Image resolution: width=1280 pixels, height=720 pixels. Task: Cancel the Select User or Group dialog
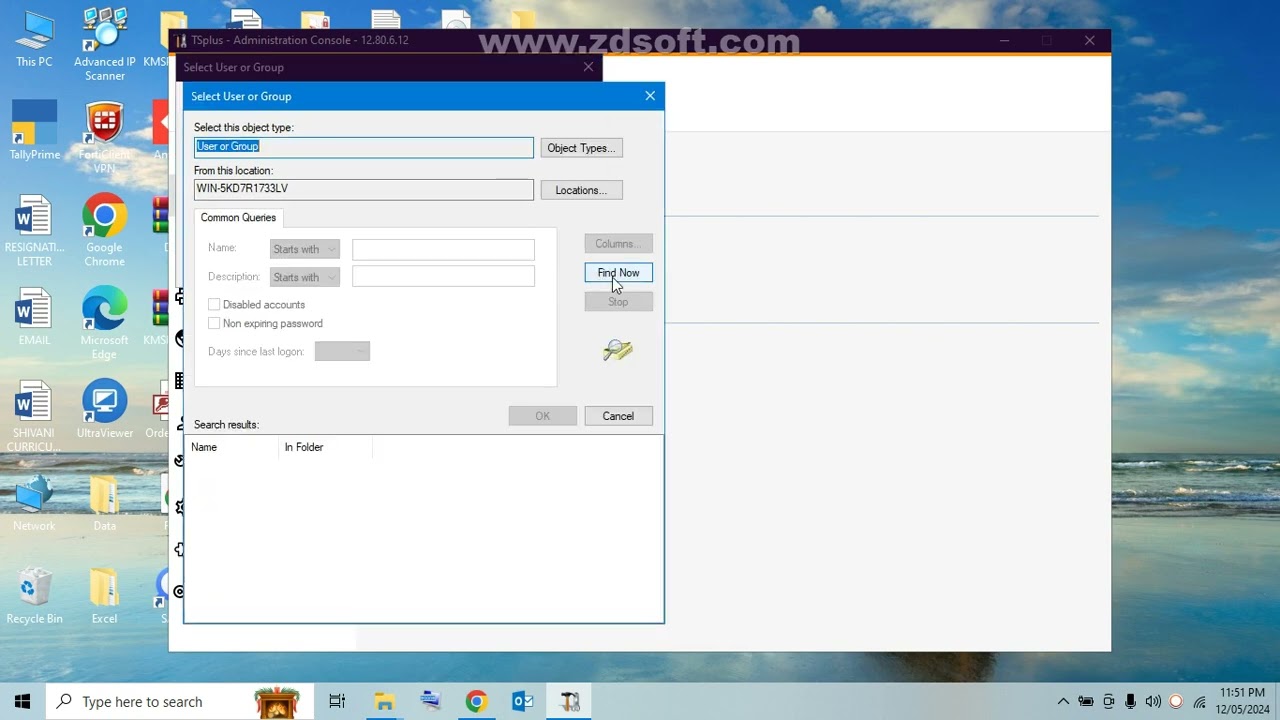tap(618, 416)
